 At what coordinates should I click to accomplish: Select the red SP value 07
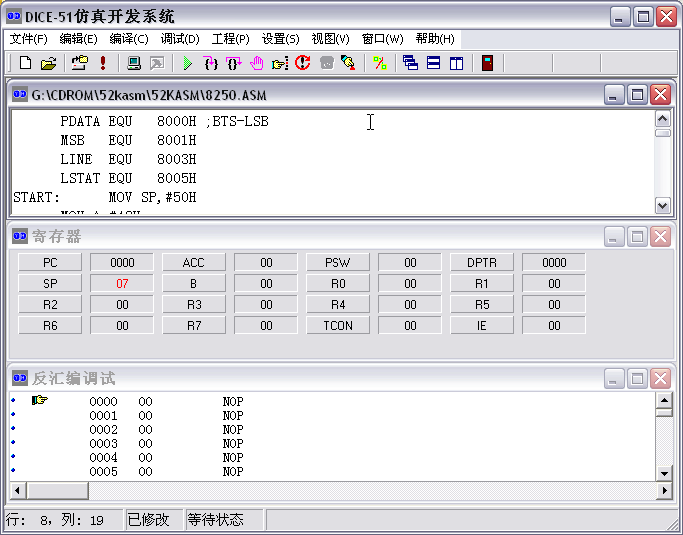click(x=122, y=284)
